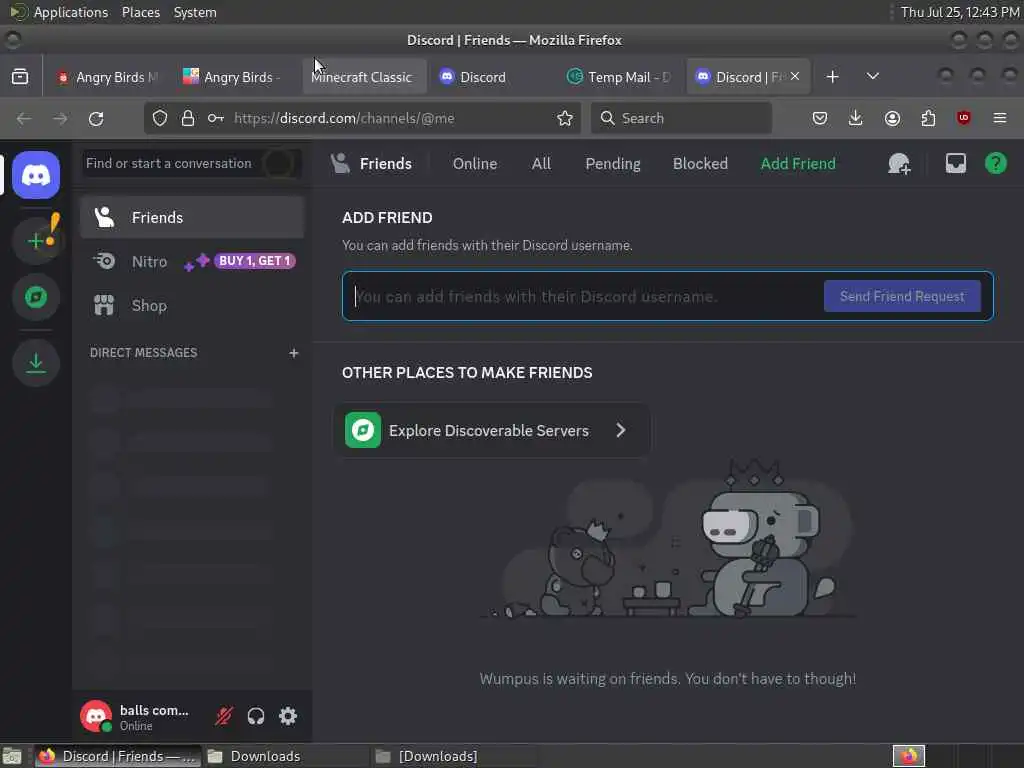Switch to Minecraft Classic tab

pyautogui.click(x=364, y=77)
